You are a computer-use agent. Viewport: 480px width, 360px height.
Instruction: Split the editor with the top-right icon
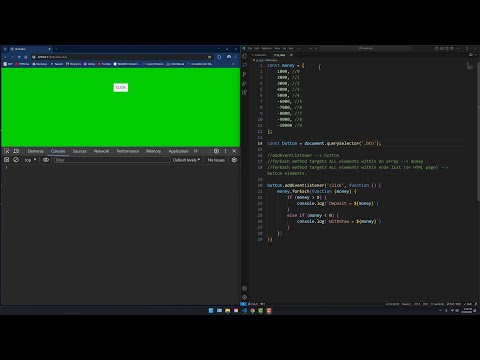tap(471, 55)
